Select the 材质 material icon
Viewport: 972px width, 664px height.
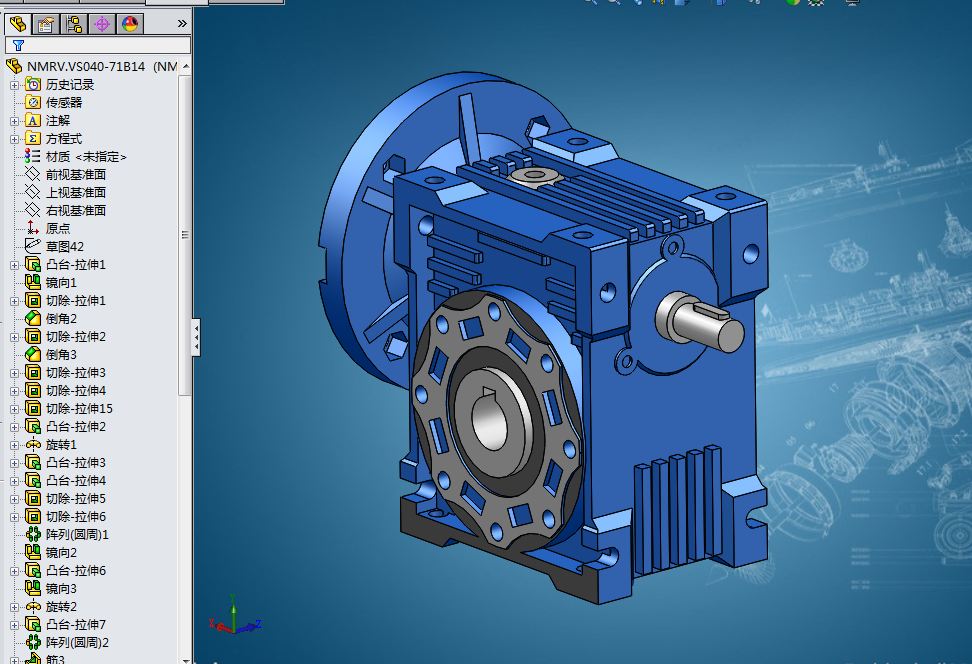pyautogui.click(x=32, y=156)
